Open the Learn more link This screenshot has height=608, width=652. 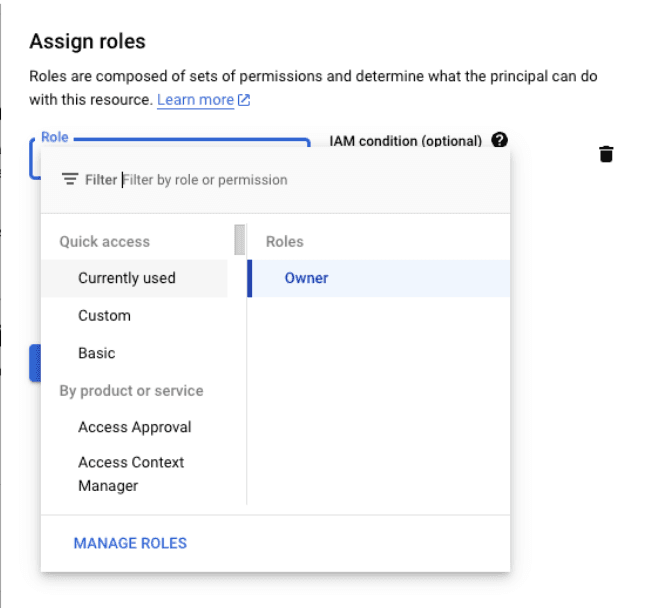(195, 100)
